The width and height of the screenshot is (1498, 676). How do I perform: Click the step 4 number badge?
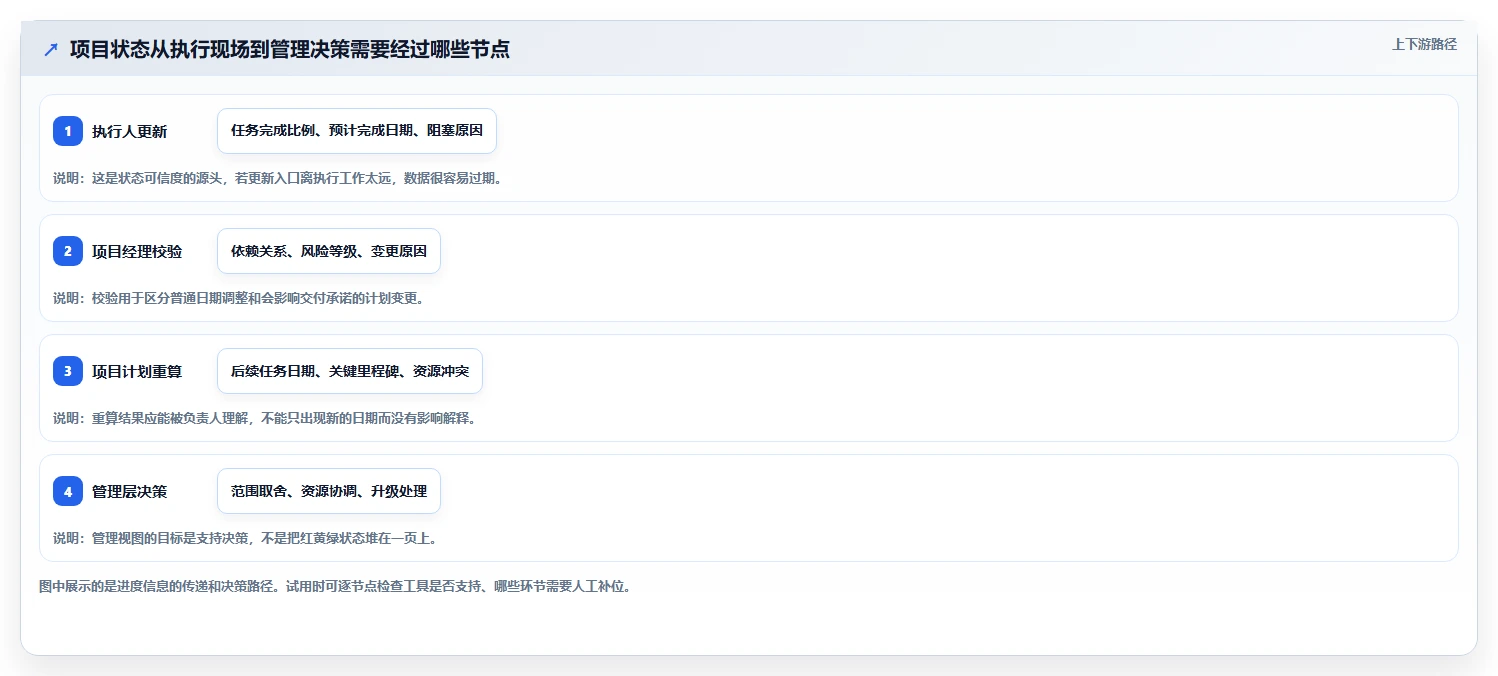click(x=68, y=491)
